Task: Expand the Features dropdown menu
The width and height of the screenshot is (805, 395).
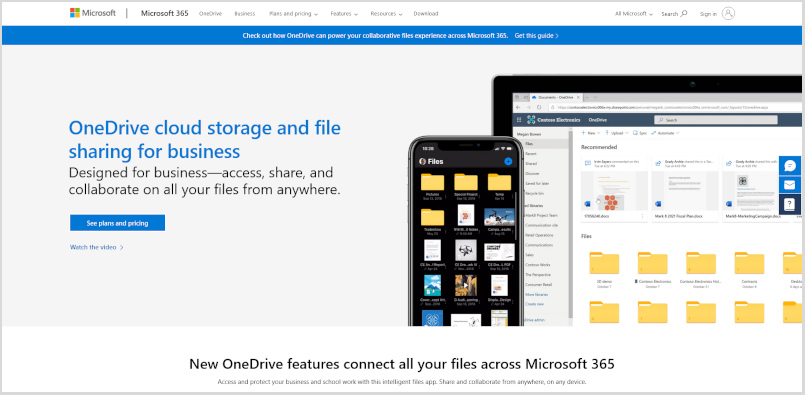Action: (344, 14)
